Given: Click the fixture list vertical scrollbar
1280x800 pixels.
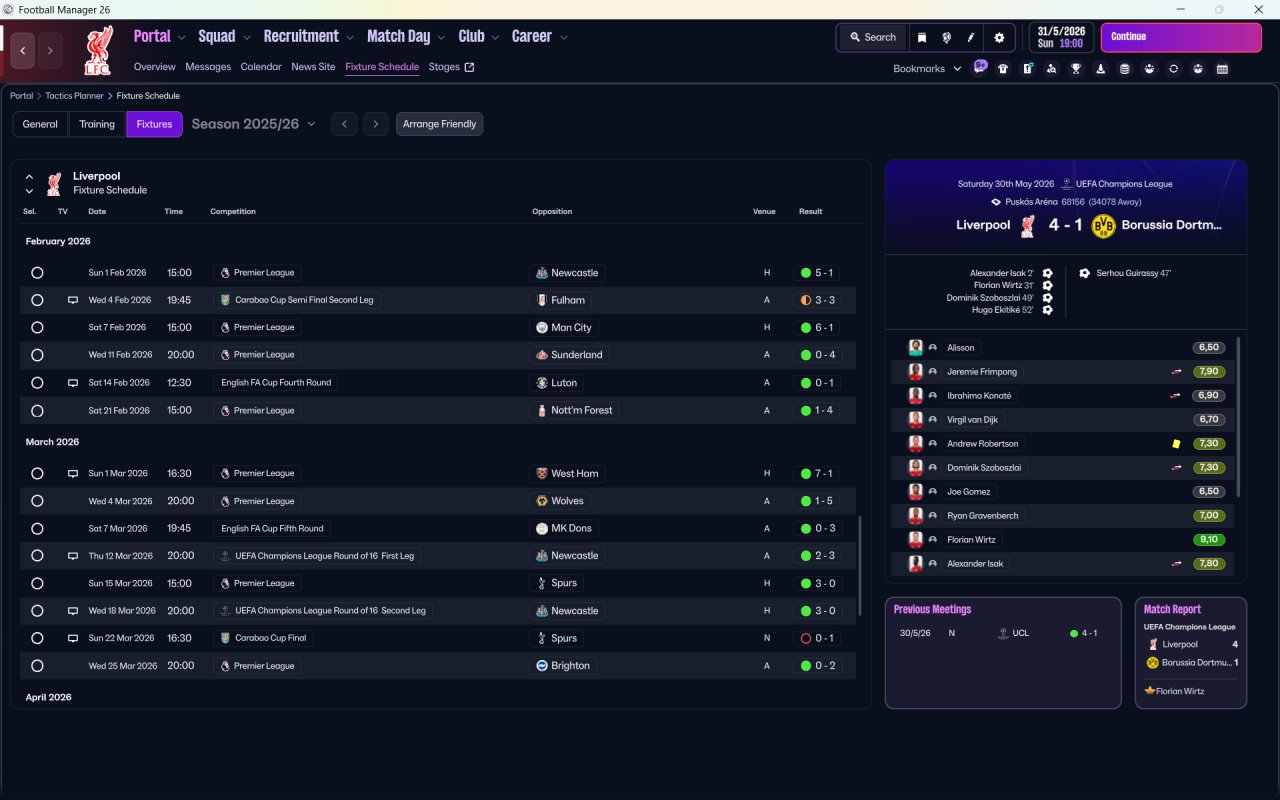Looking at the screenshot, I should (x=860, y=566).
